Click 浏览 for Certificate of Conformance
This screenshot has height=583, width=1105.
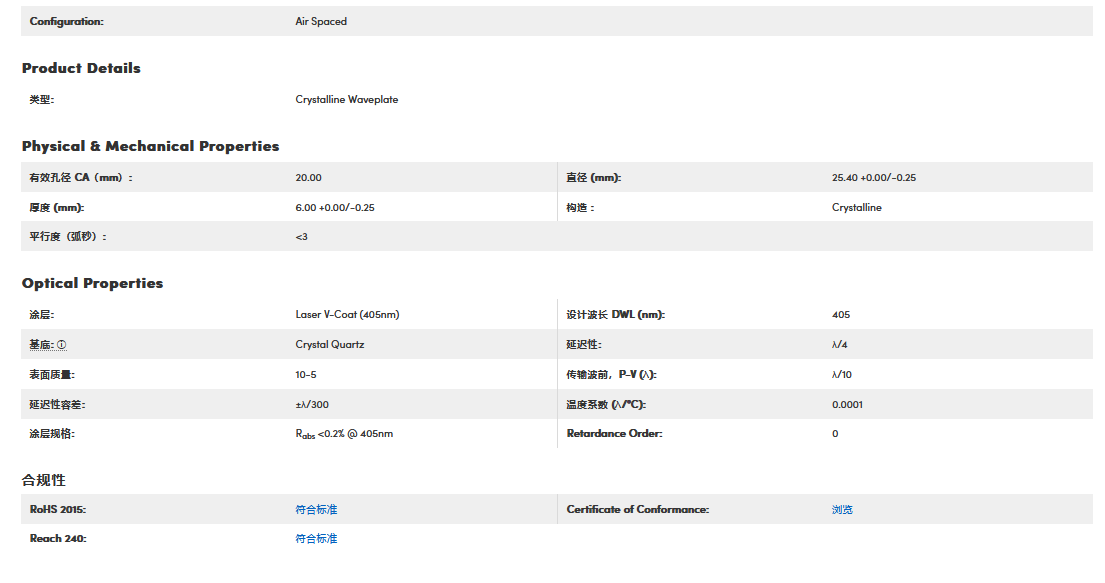(842, 510)
